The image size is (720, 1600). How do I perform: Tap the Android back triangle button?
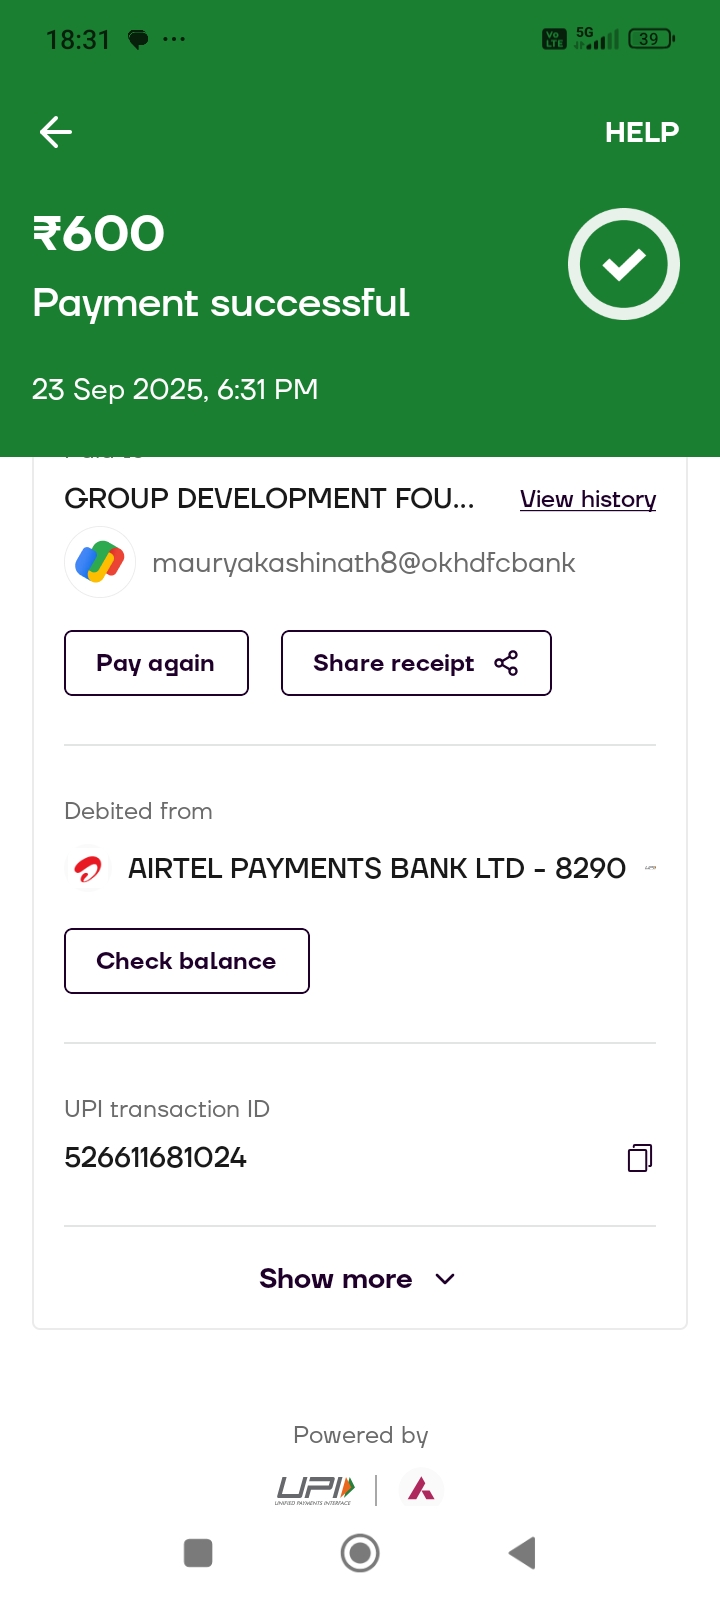[x=522, y=1553]
